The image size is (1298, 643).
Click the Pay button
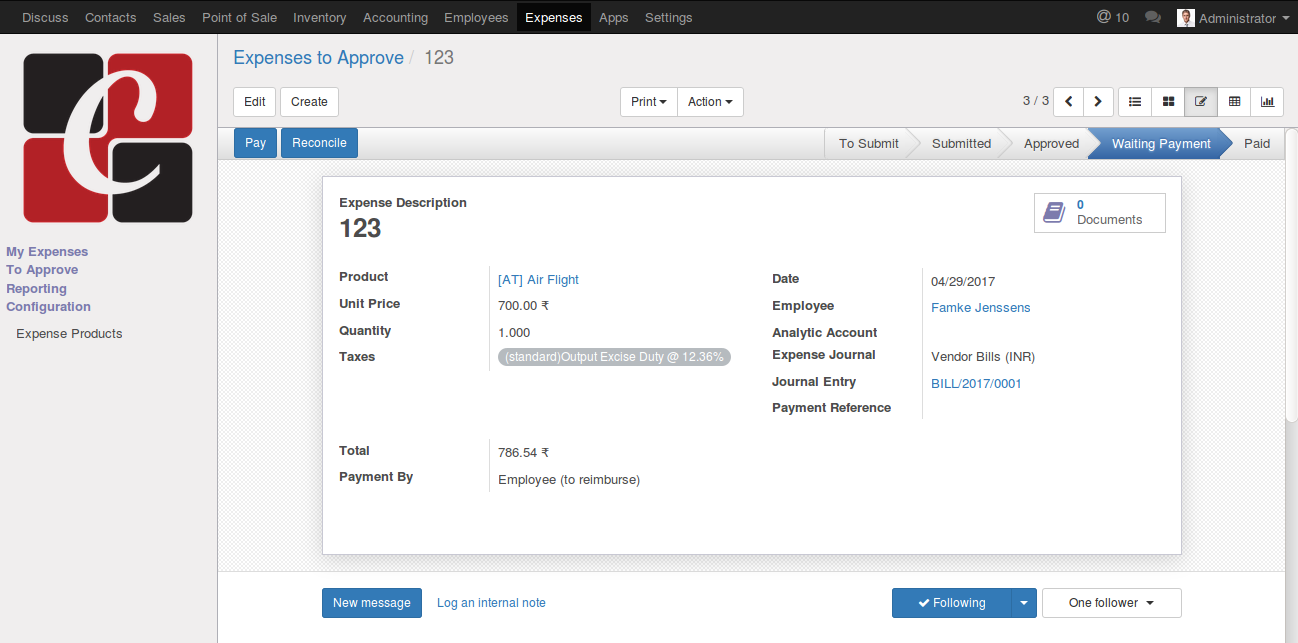pyautogui.click(x=255, y=143)
